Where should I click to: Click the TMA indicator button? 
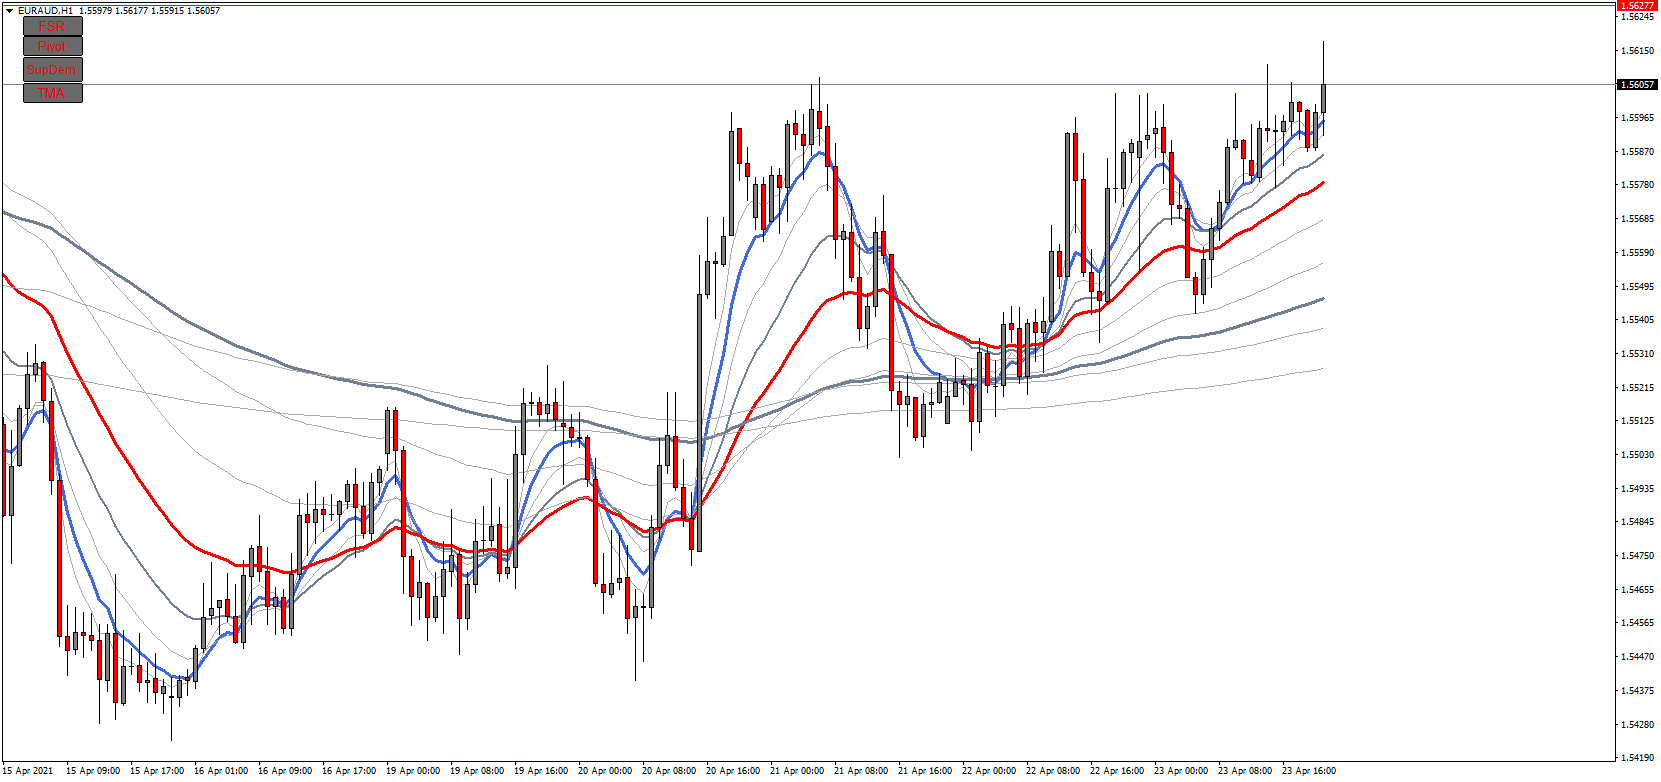53,93
